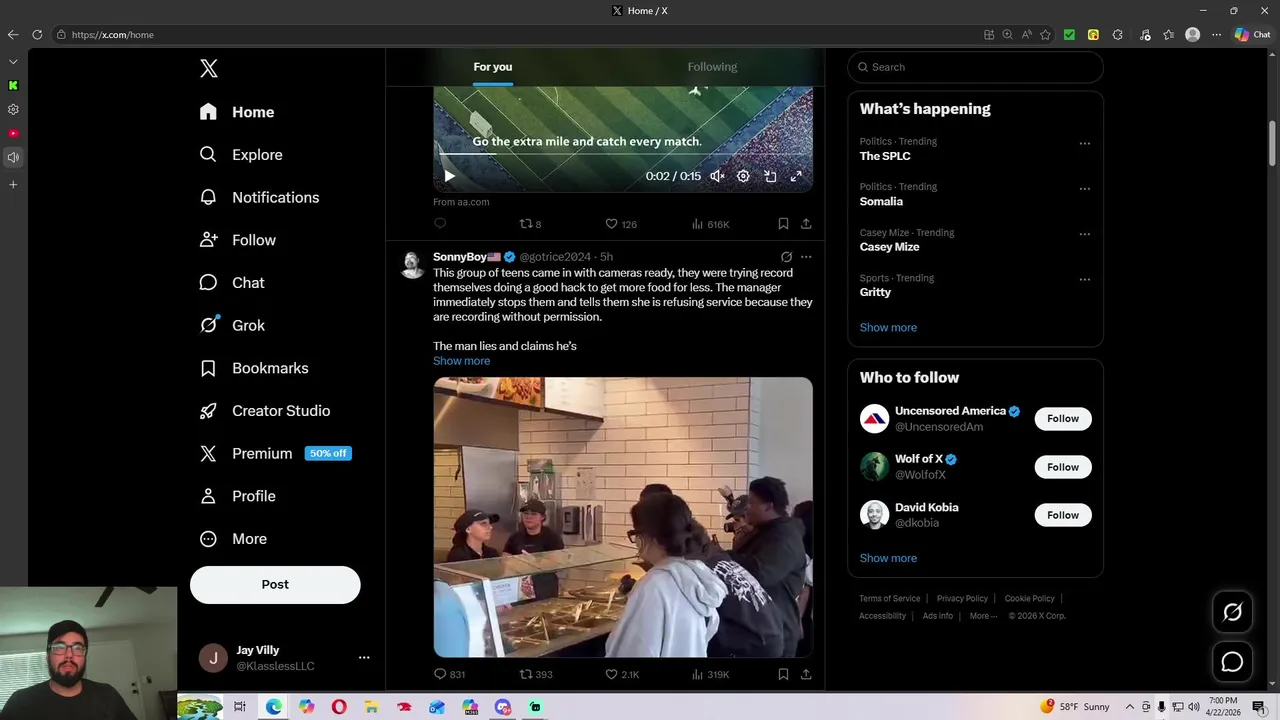The image size is (1280, 720).
Task: Click the X logo in the sidebar
Action: (x=208, y=68)
